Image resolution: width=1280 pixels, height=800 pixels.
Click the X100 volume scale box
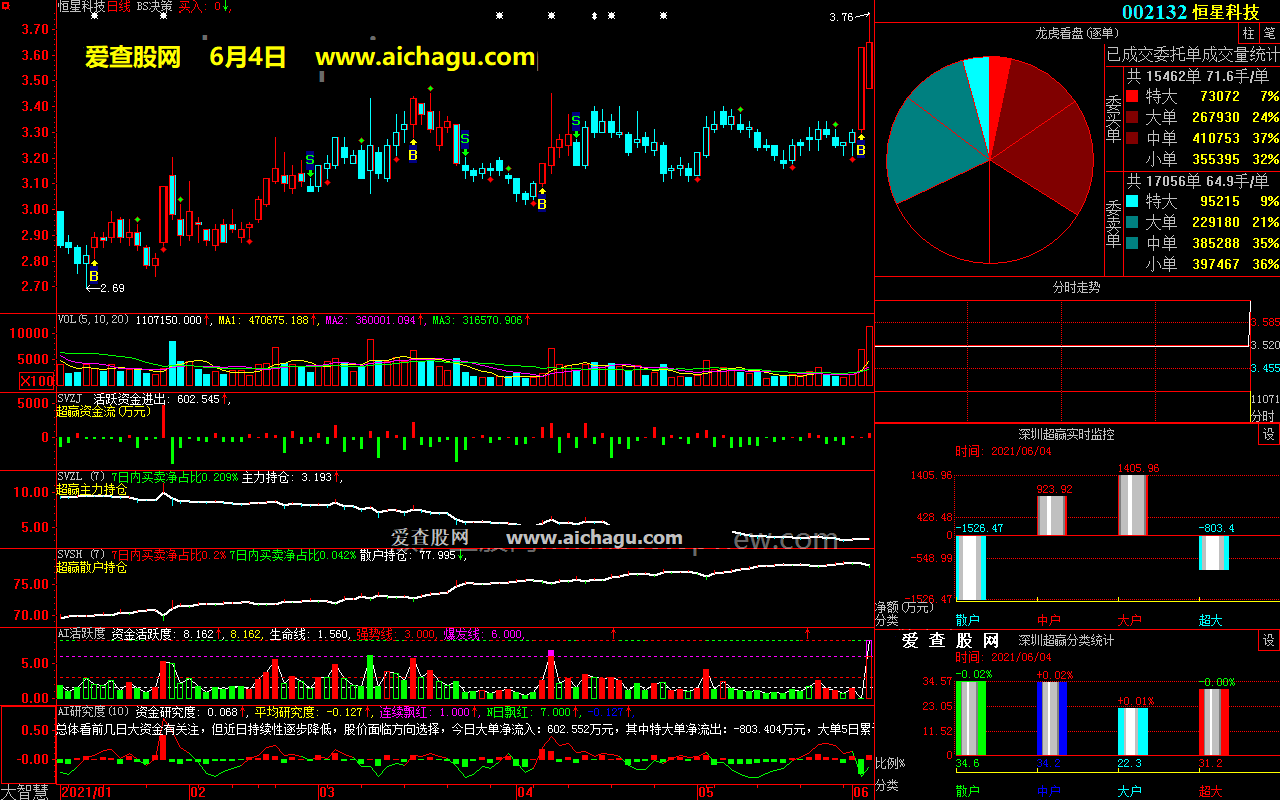click(x=38, y=381)
